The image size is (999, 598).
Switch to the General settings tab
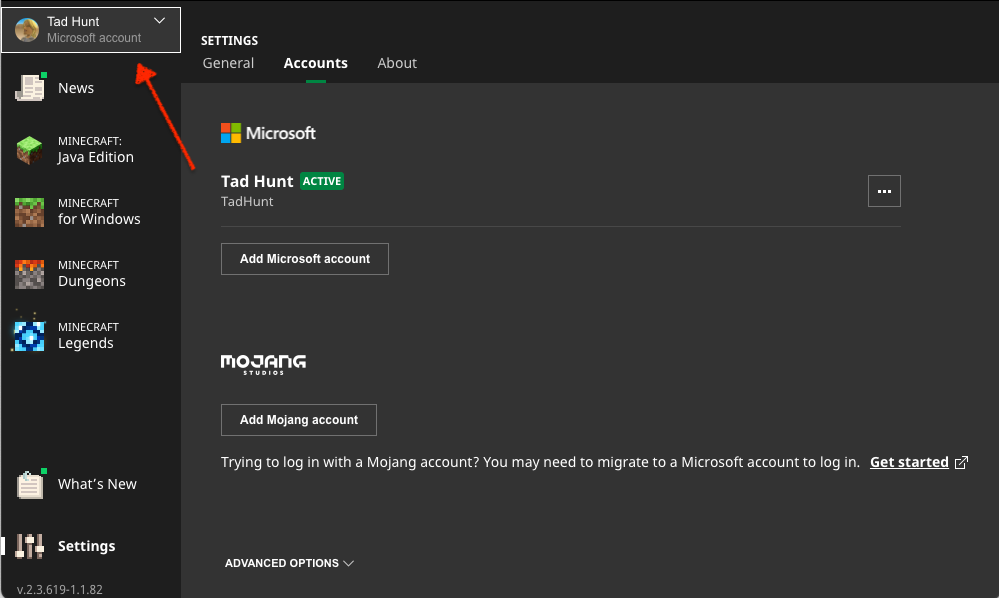point(228,63)
